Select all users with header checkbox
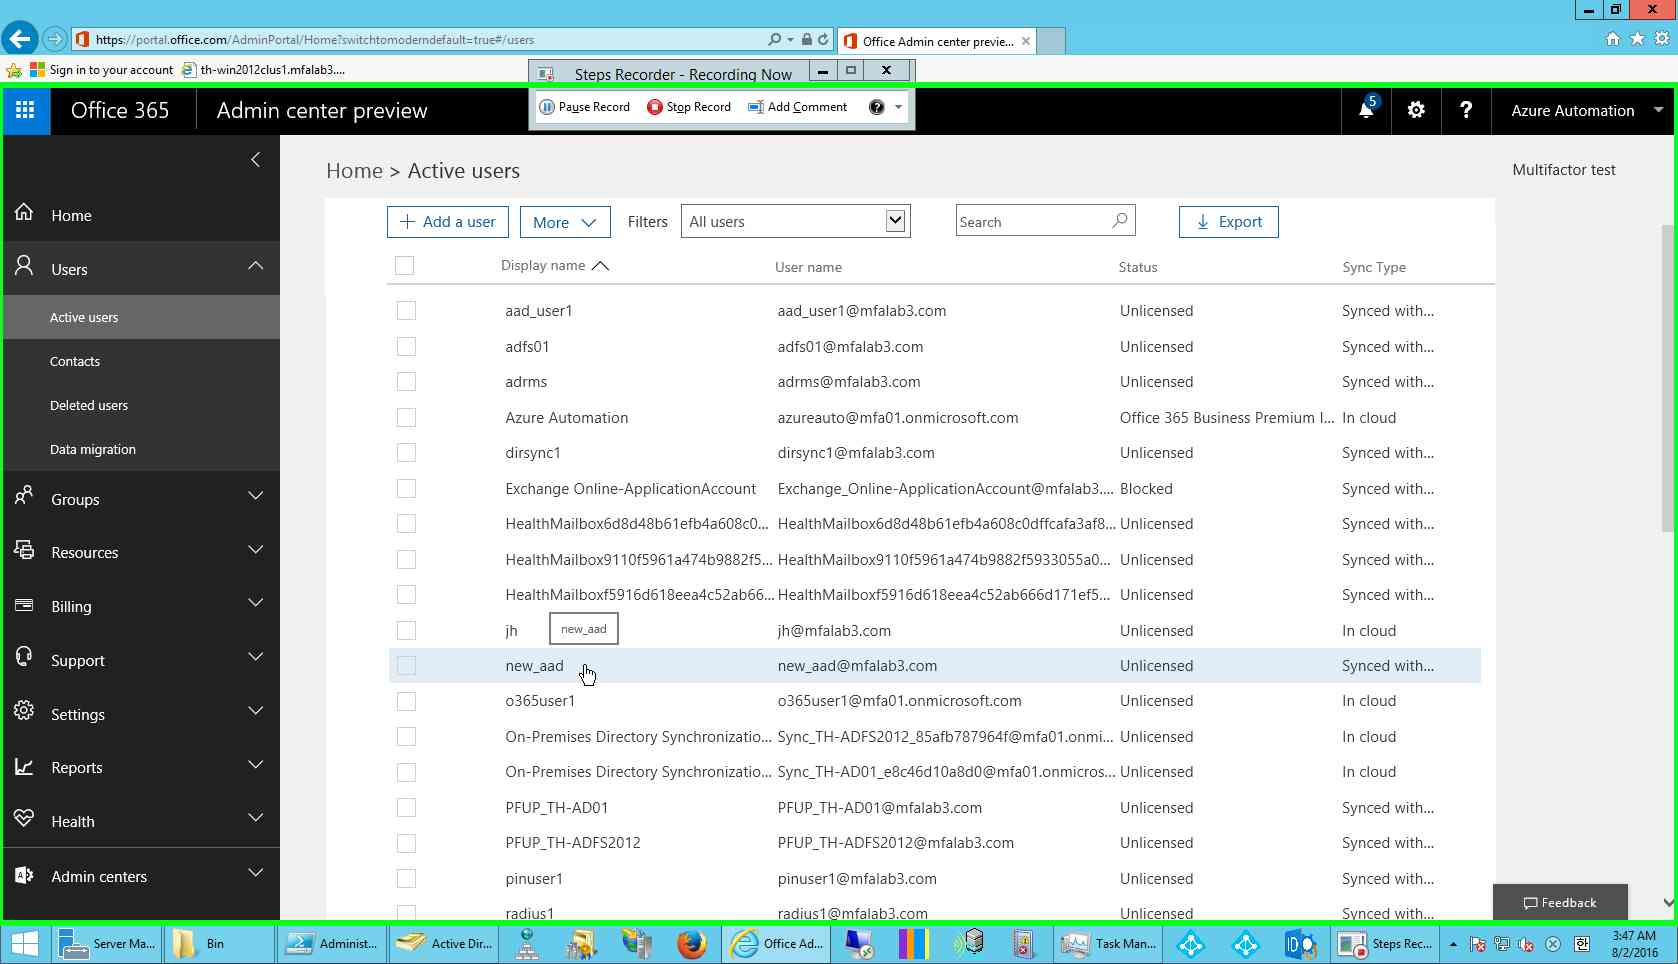 tap(405, 265)
